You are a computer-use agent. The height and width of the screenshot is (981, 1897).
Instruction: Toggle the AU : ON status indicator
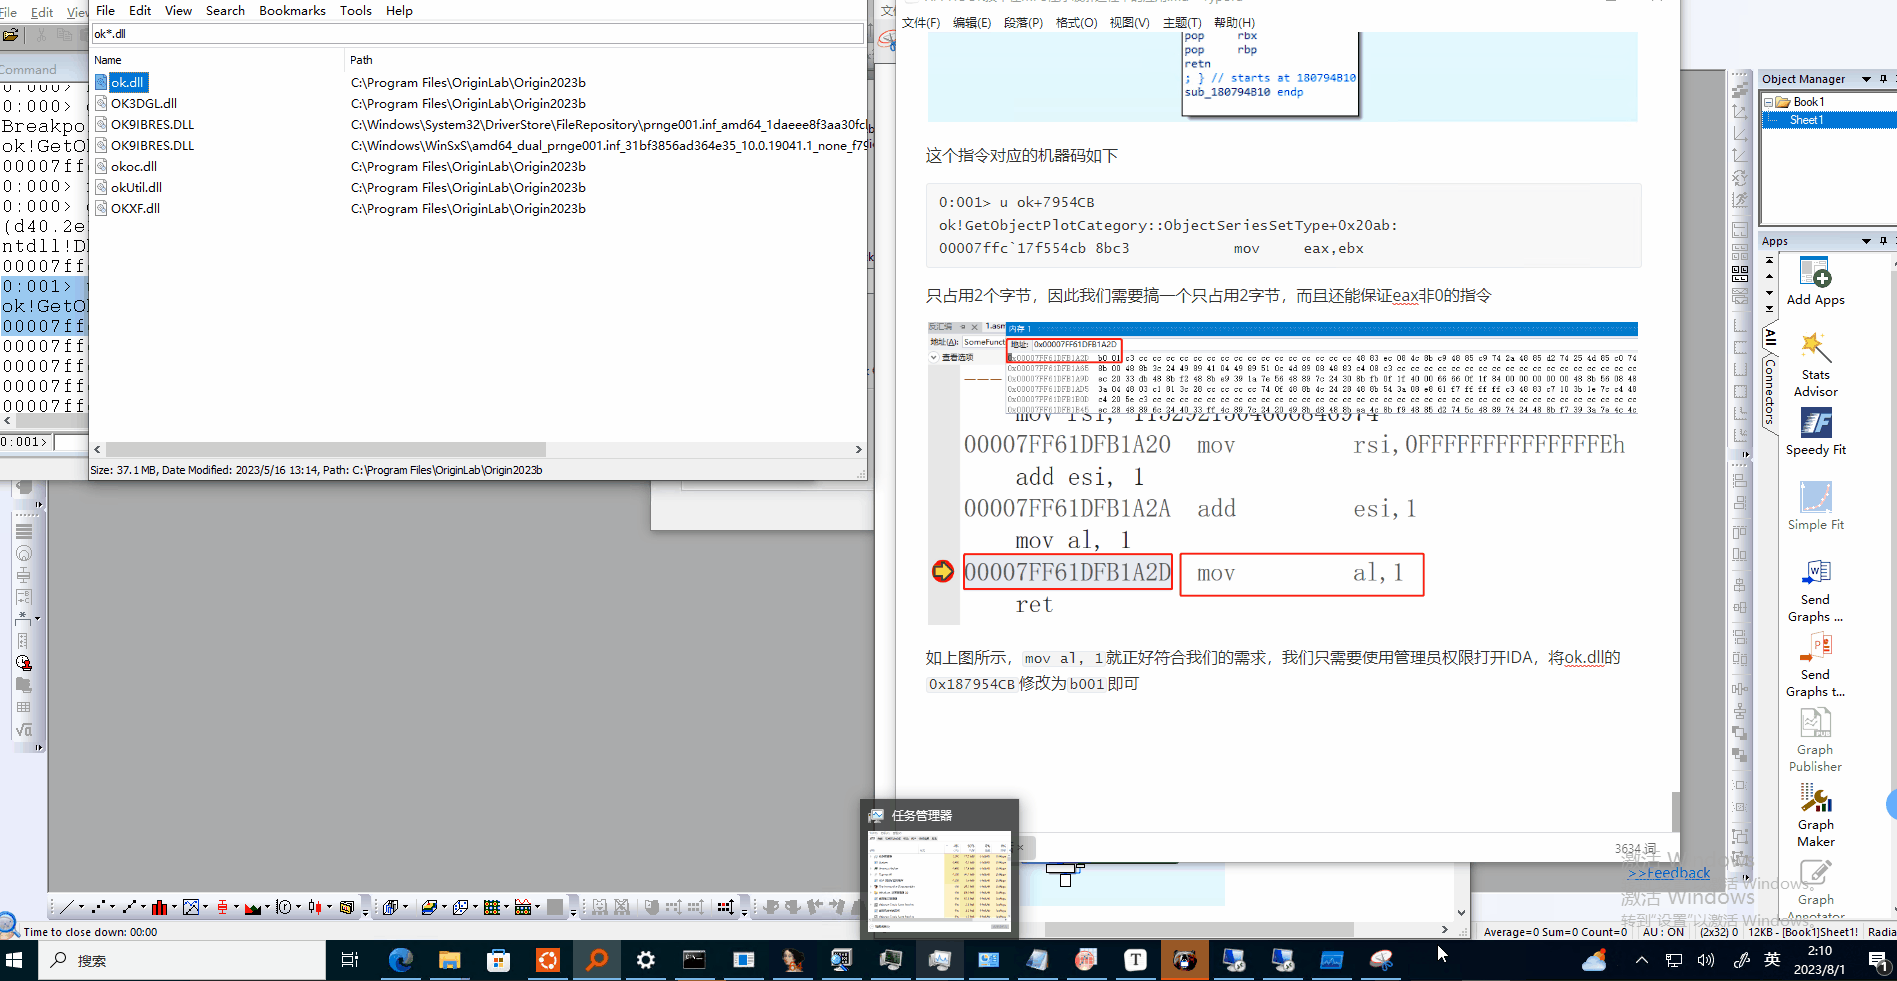(x=1663, y=932)
